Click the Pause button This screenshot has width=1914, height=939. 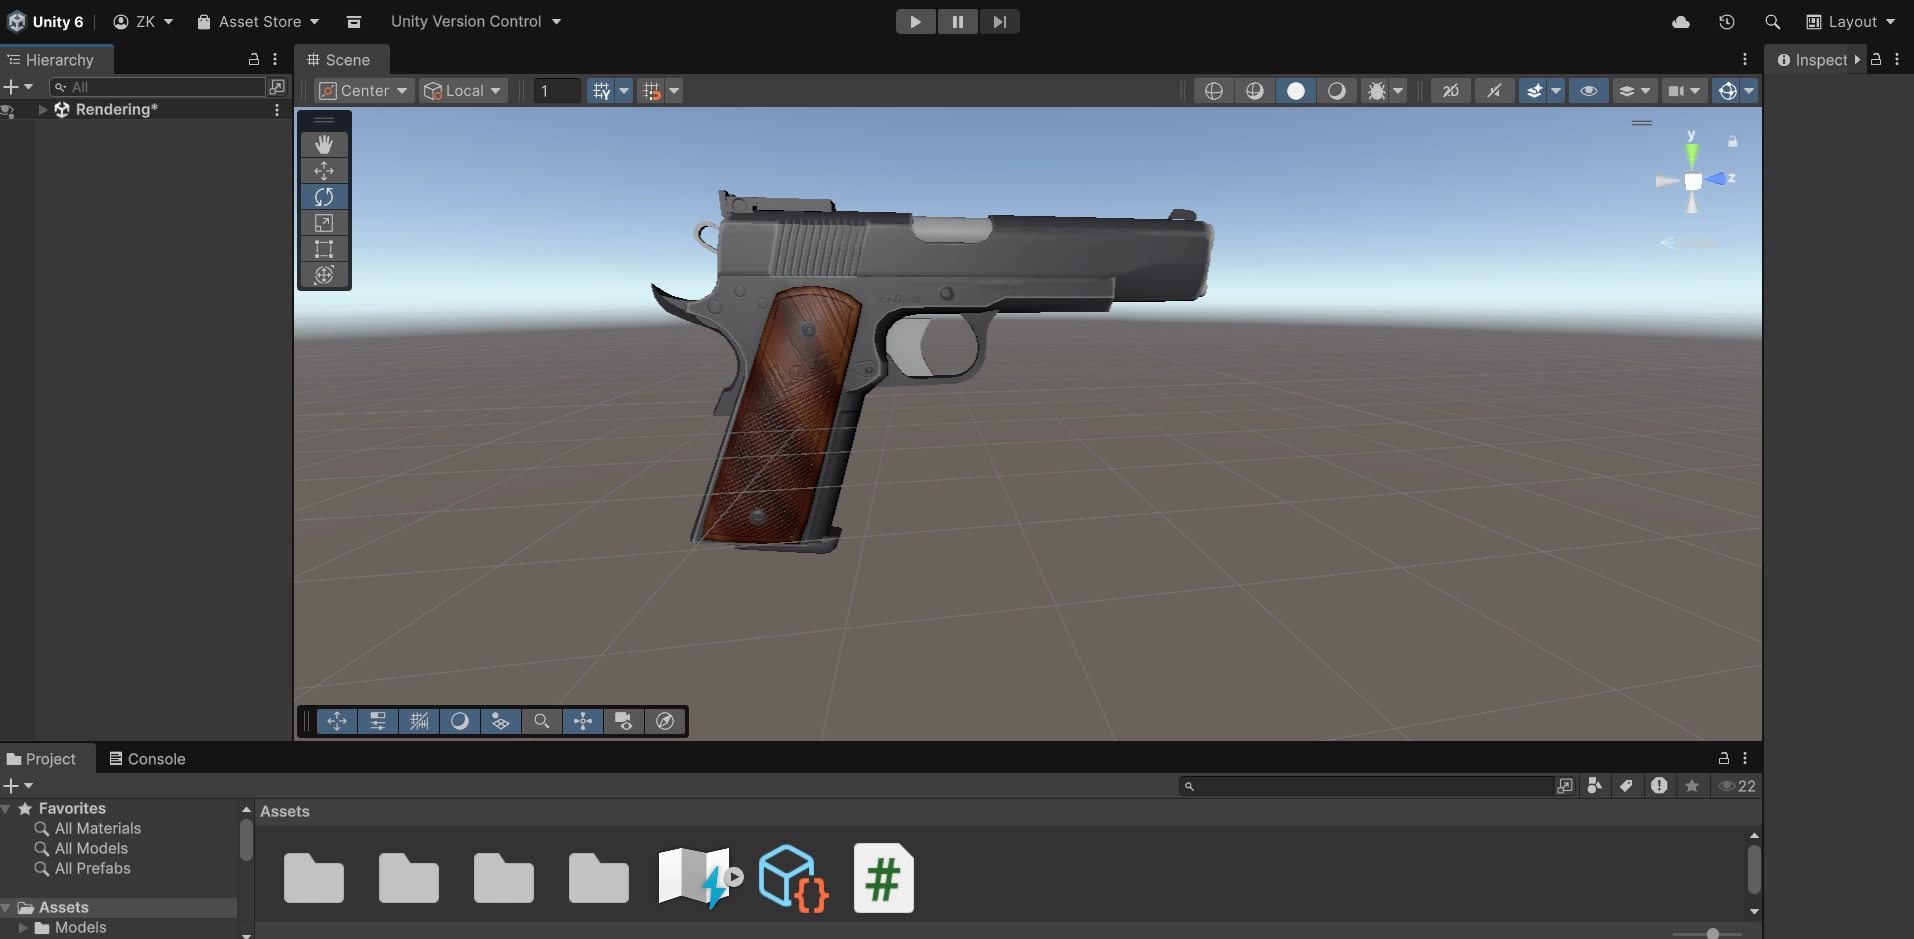coord(957,22)
